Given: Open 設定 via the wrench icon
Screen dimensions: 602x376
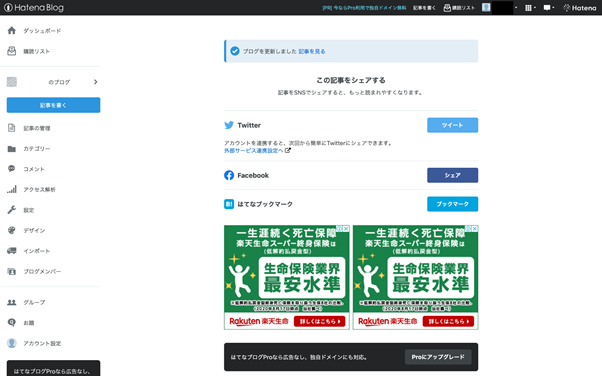Looking at the screenshot, I should click(x=12, y=210).
